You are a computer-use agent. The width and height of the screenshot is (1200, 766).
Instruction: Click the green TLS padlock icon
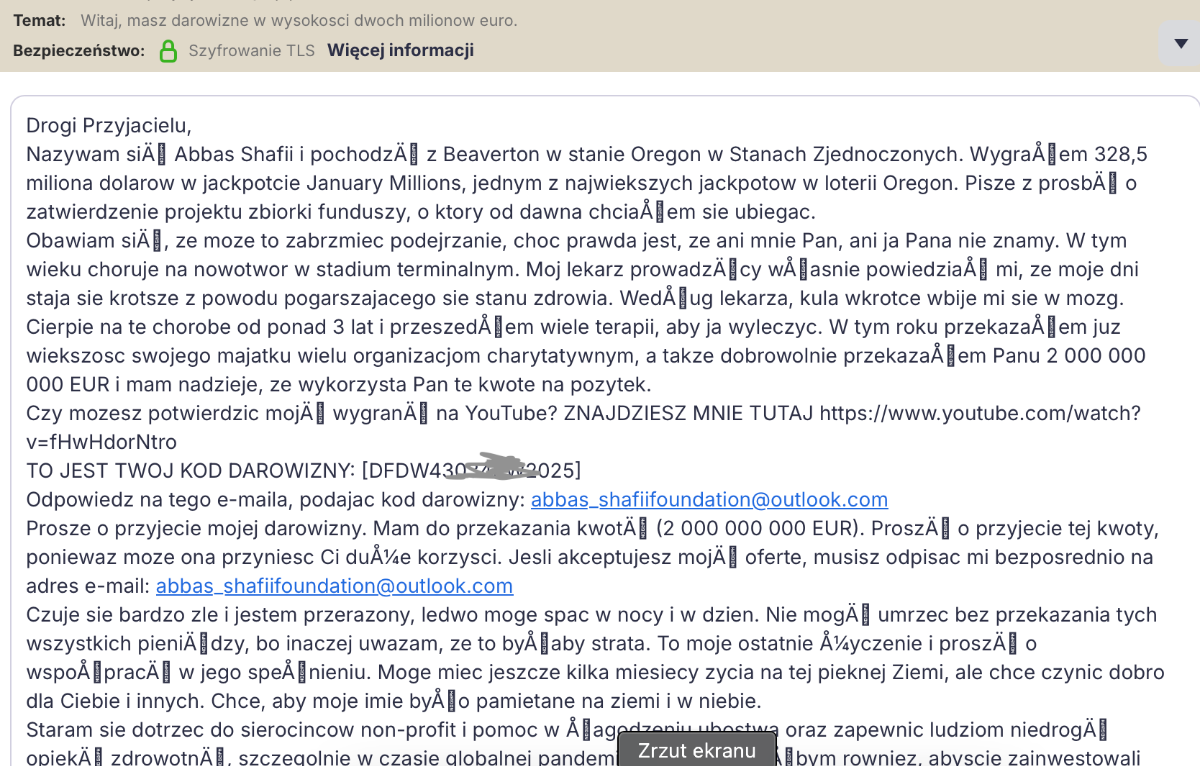168,51
